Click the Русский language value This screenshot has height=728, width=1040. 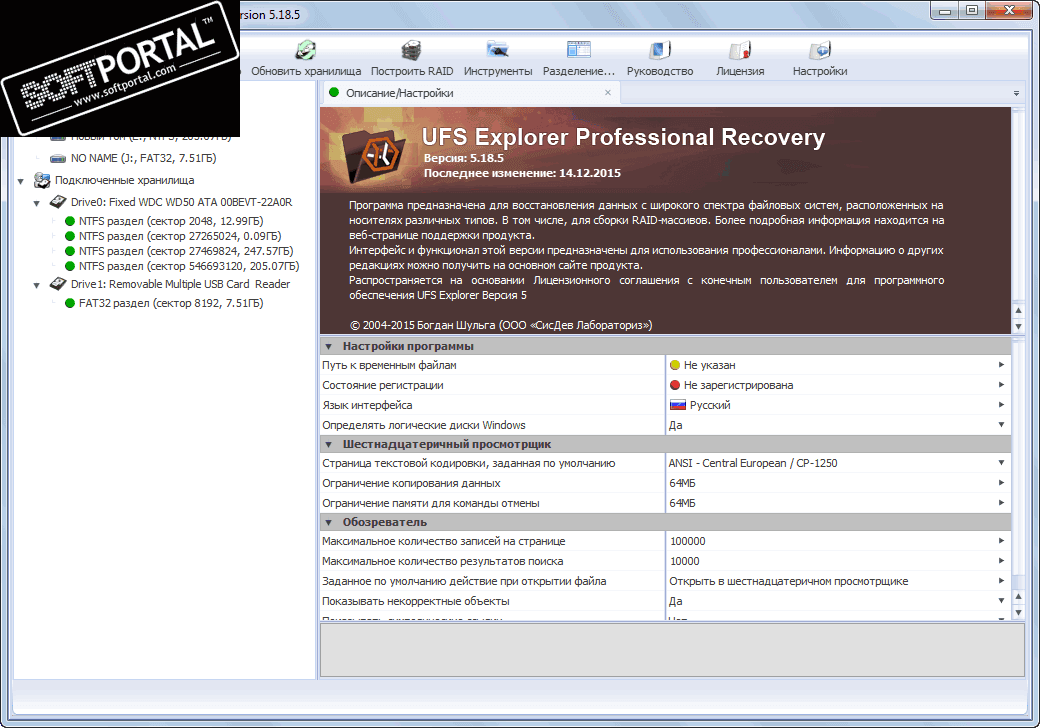pos(710,405)
